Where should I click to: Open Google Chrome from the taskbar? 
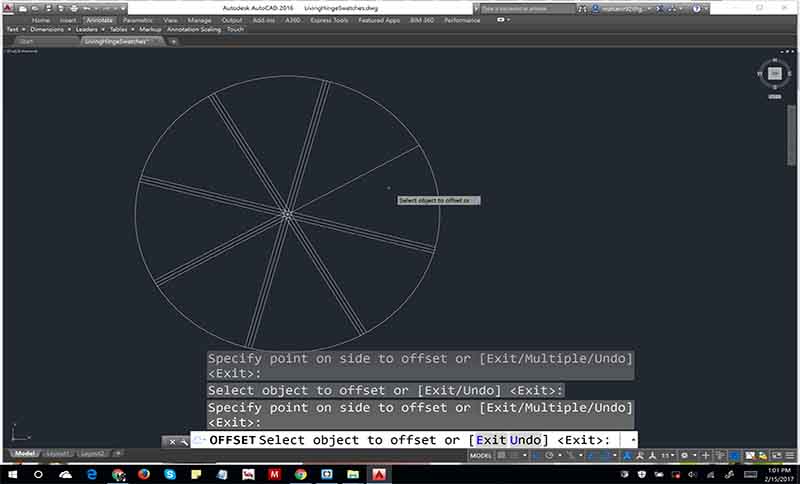pos(301,475)
